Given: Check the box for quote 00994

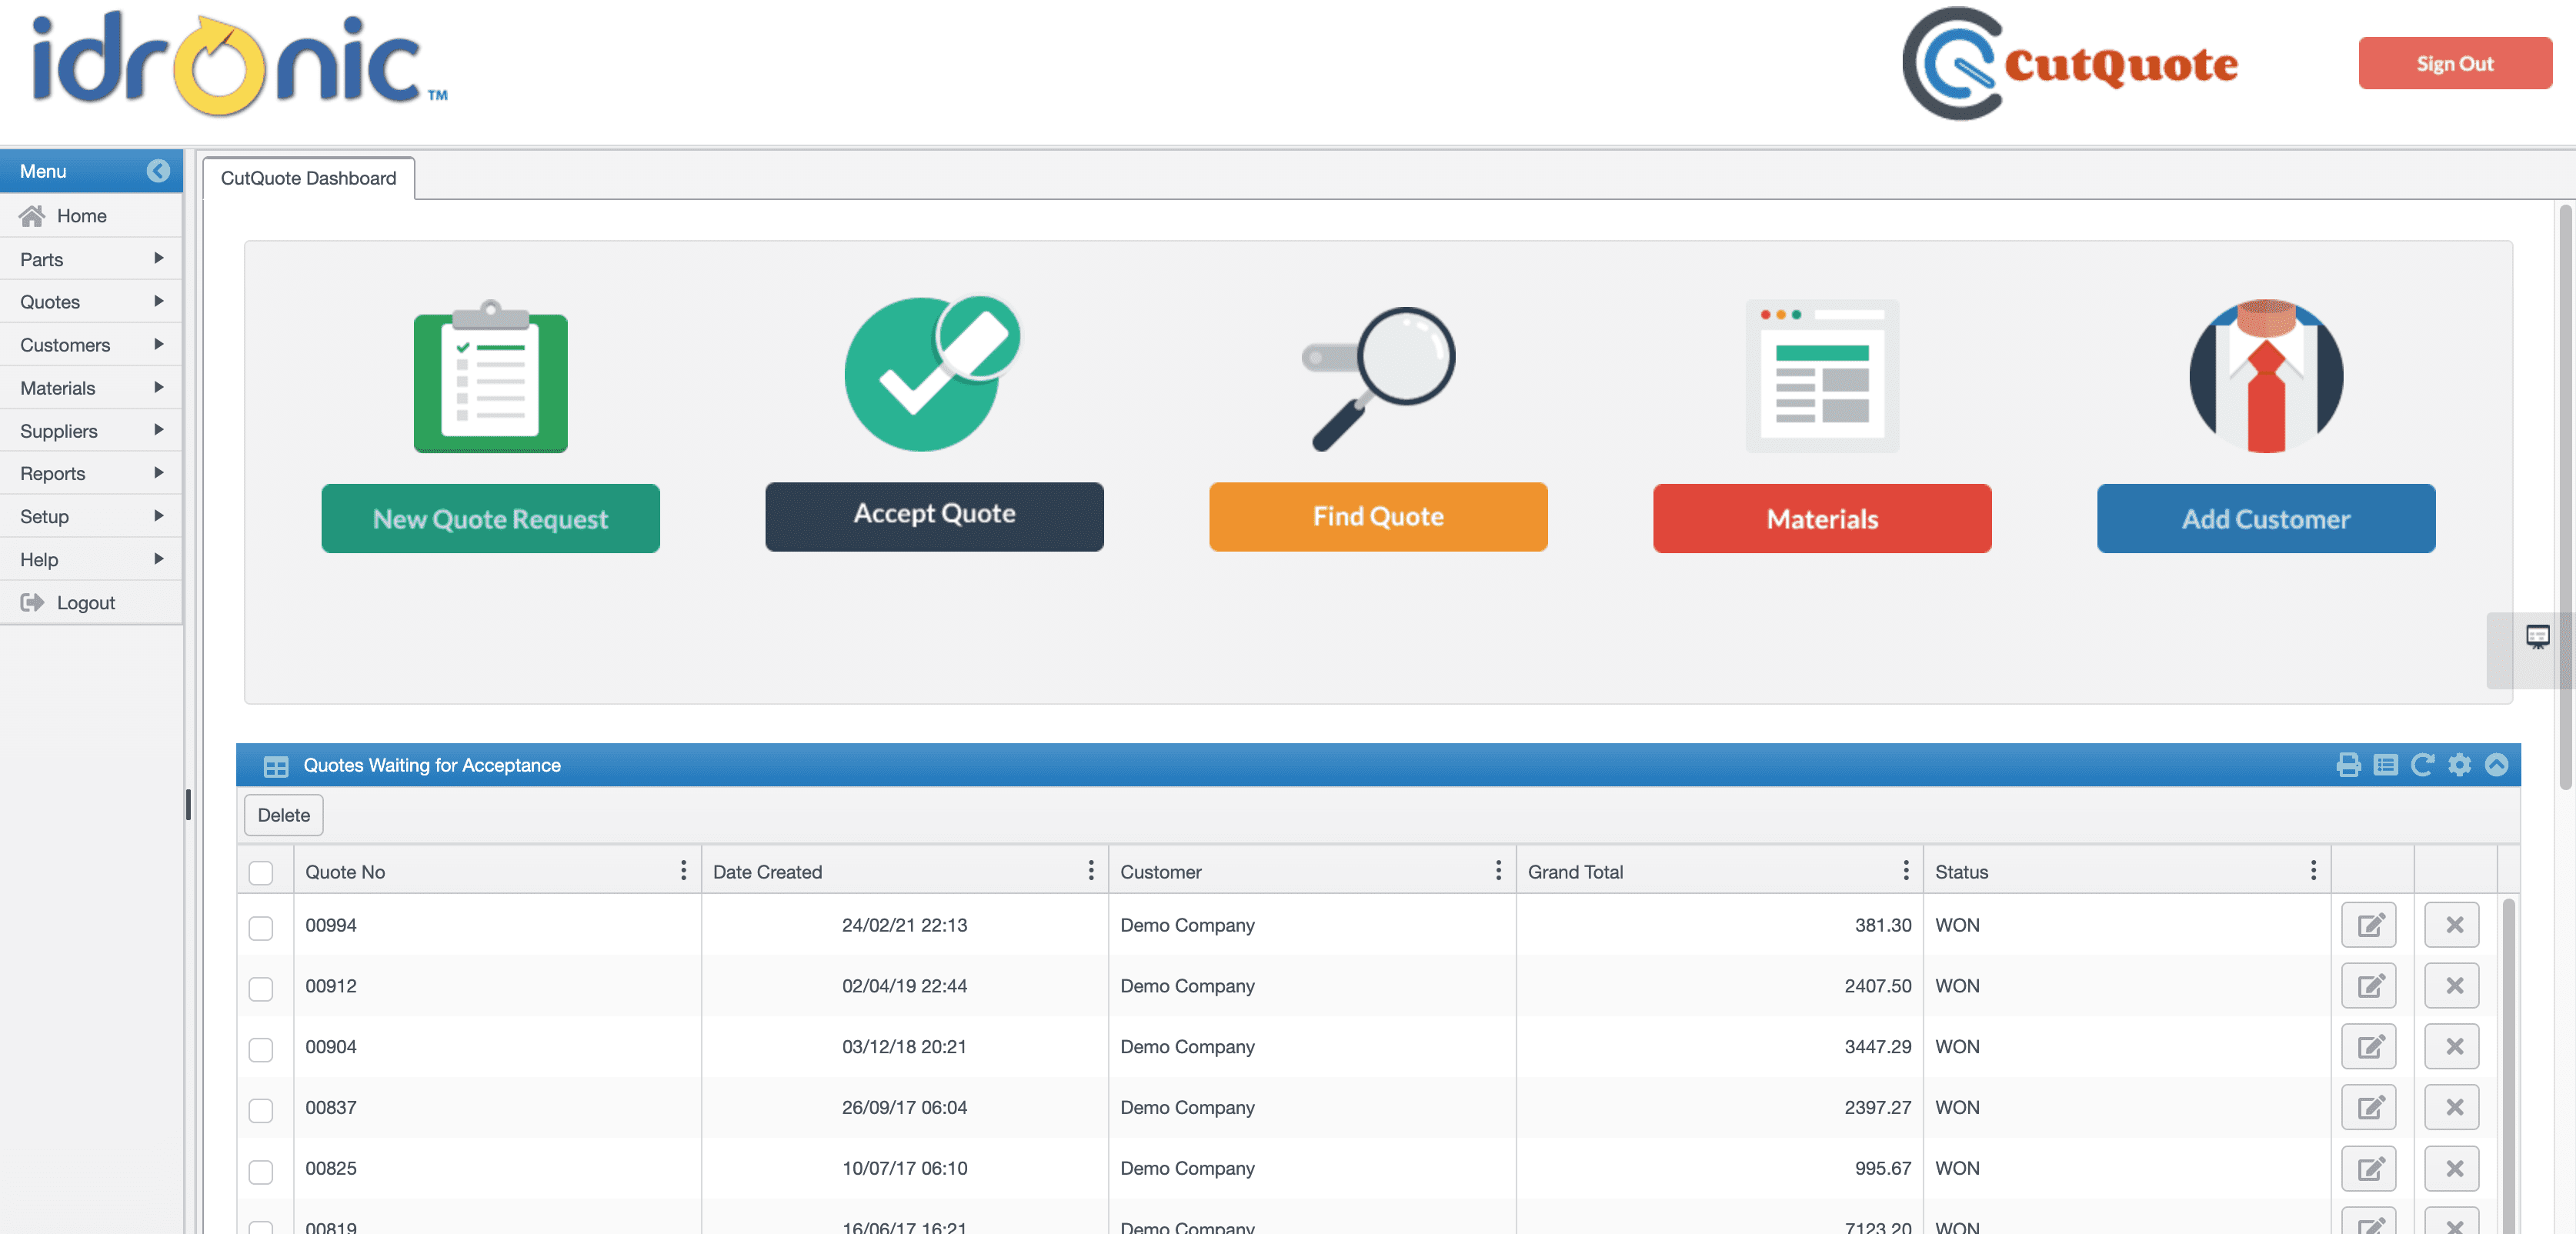Looking at the screenshot, I should [261, 927].
